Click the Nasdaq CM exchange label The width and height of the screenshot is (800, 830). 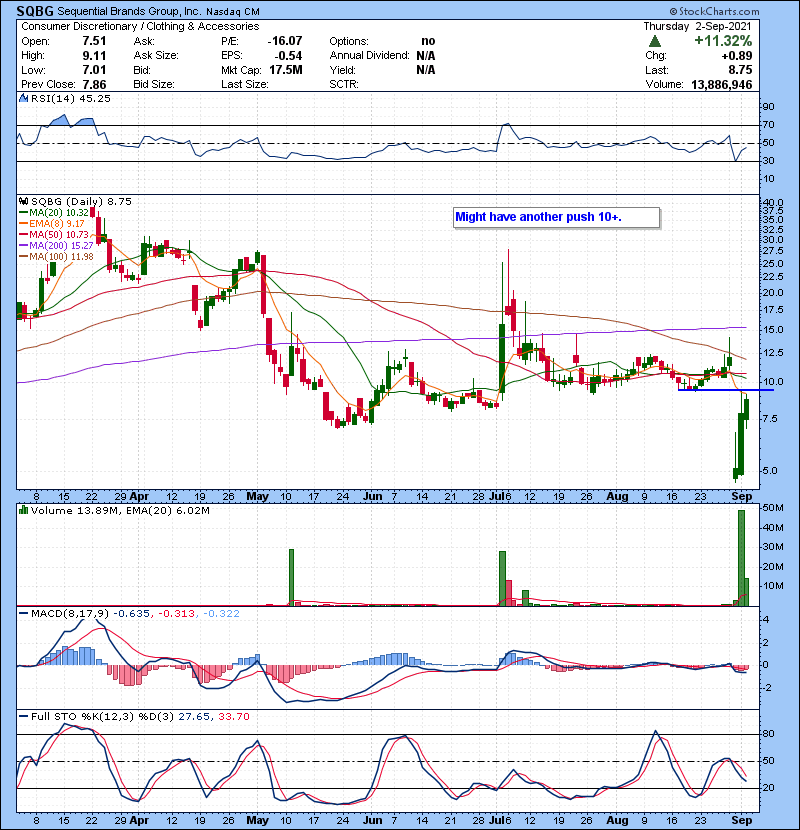[232, 12]
